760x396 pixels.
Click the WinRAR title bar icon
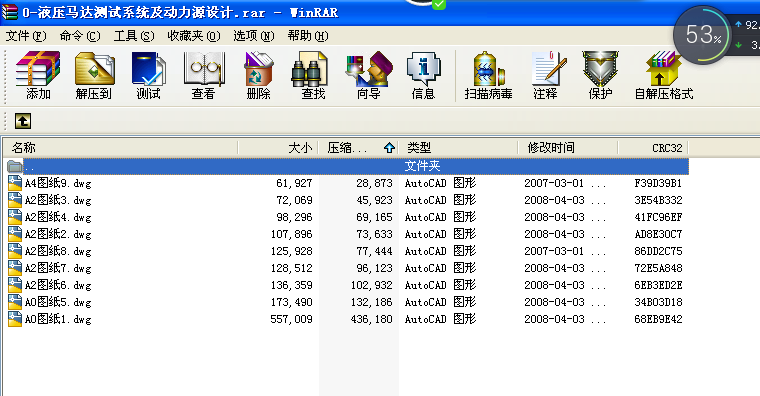tap(10, 12)
